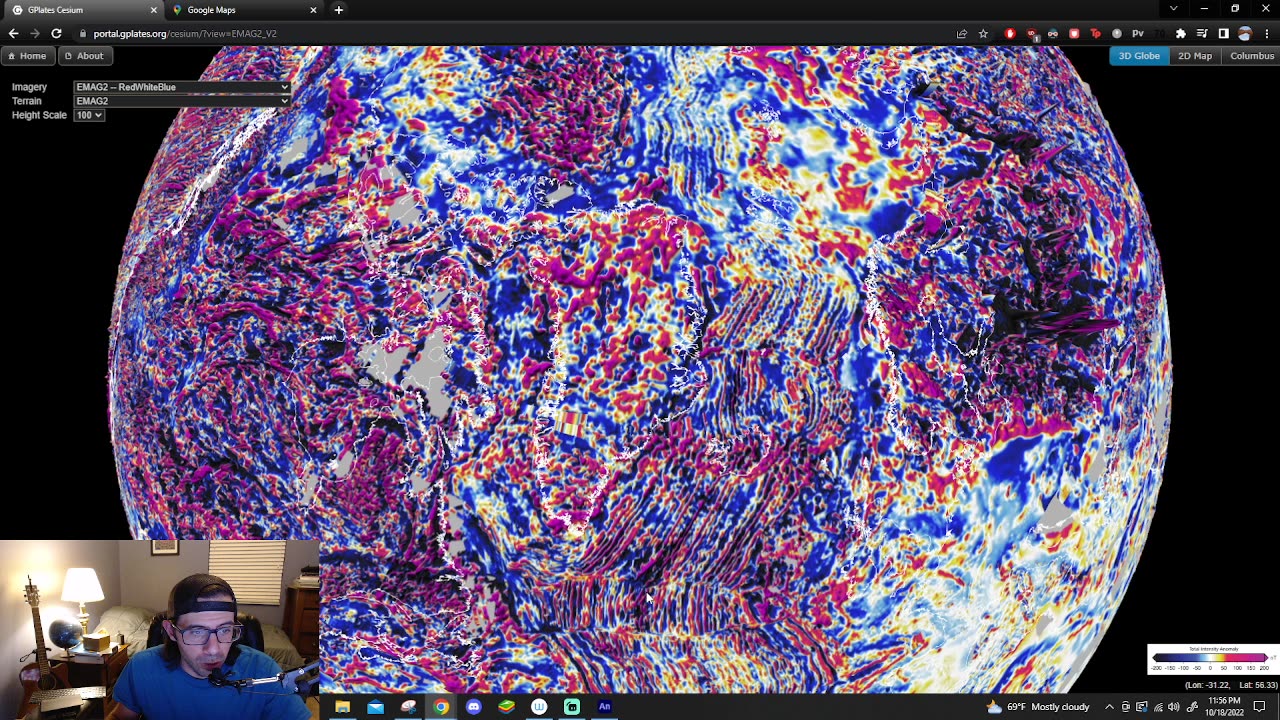Click the address bar URL
Image resolution: width=1280 pixels, height=720 pixels.
(x=185, y=33)
